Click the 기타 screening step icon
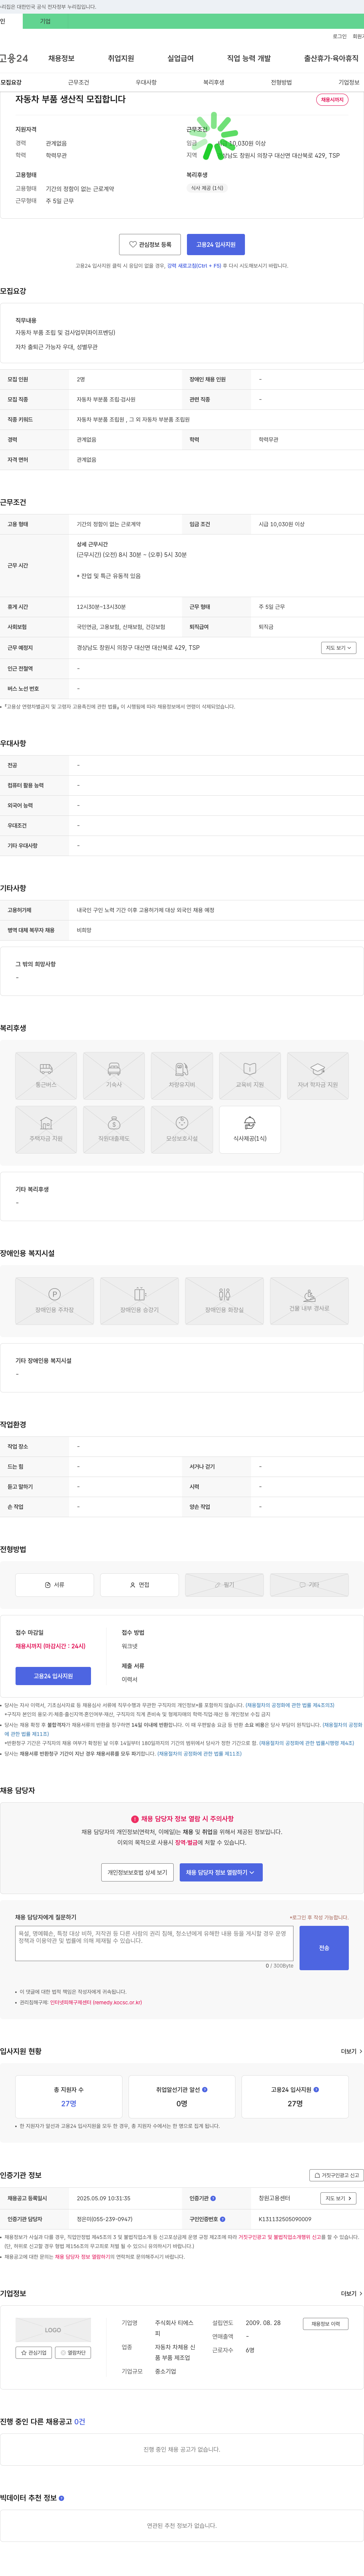364x2576 pixels. click(309, 1585)
